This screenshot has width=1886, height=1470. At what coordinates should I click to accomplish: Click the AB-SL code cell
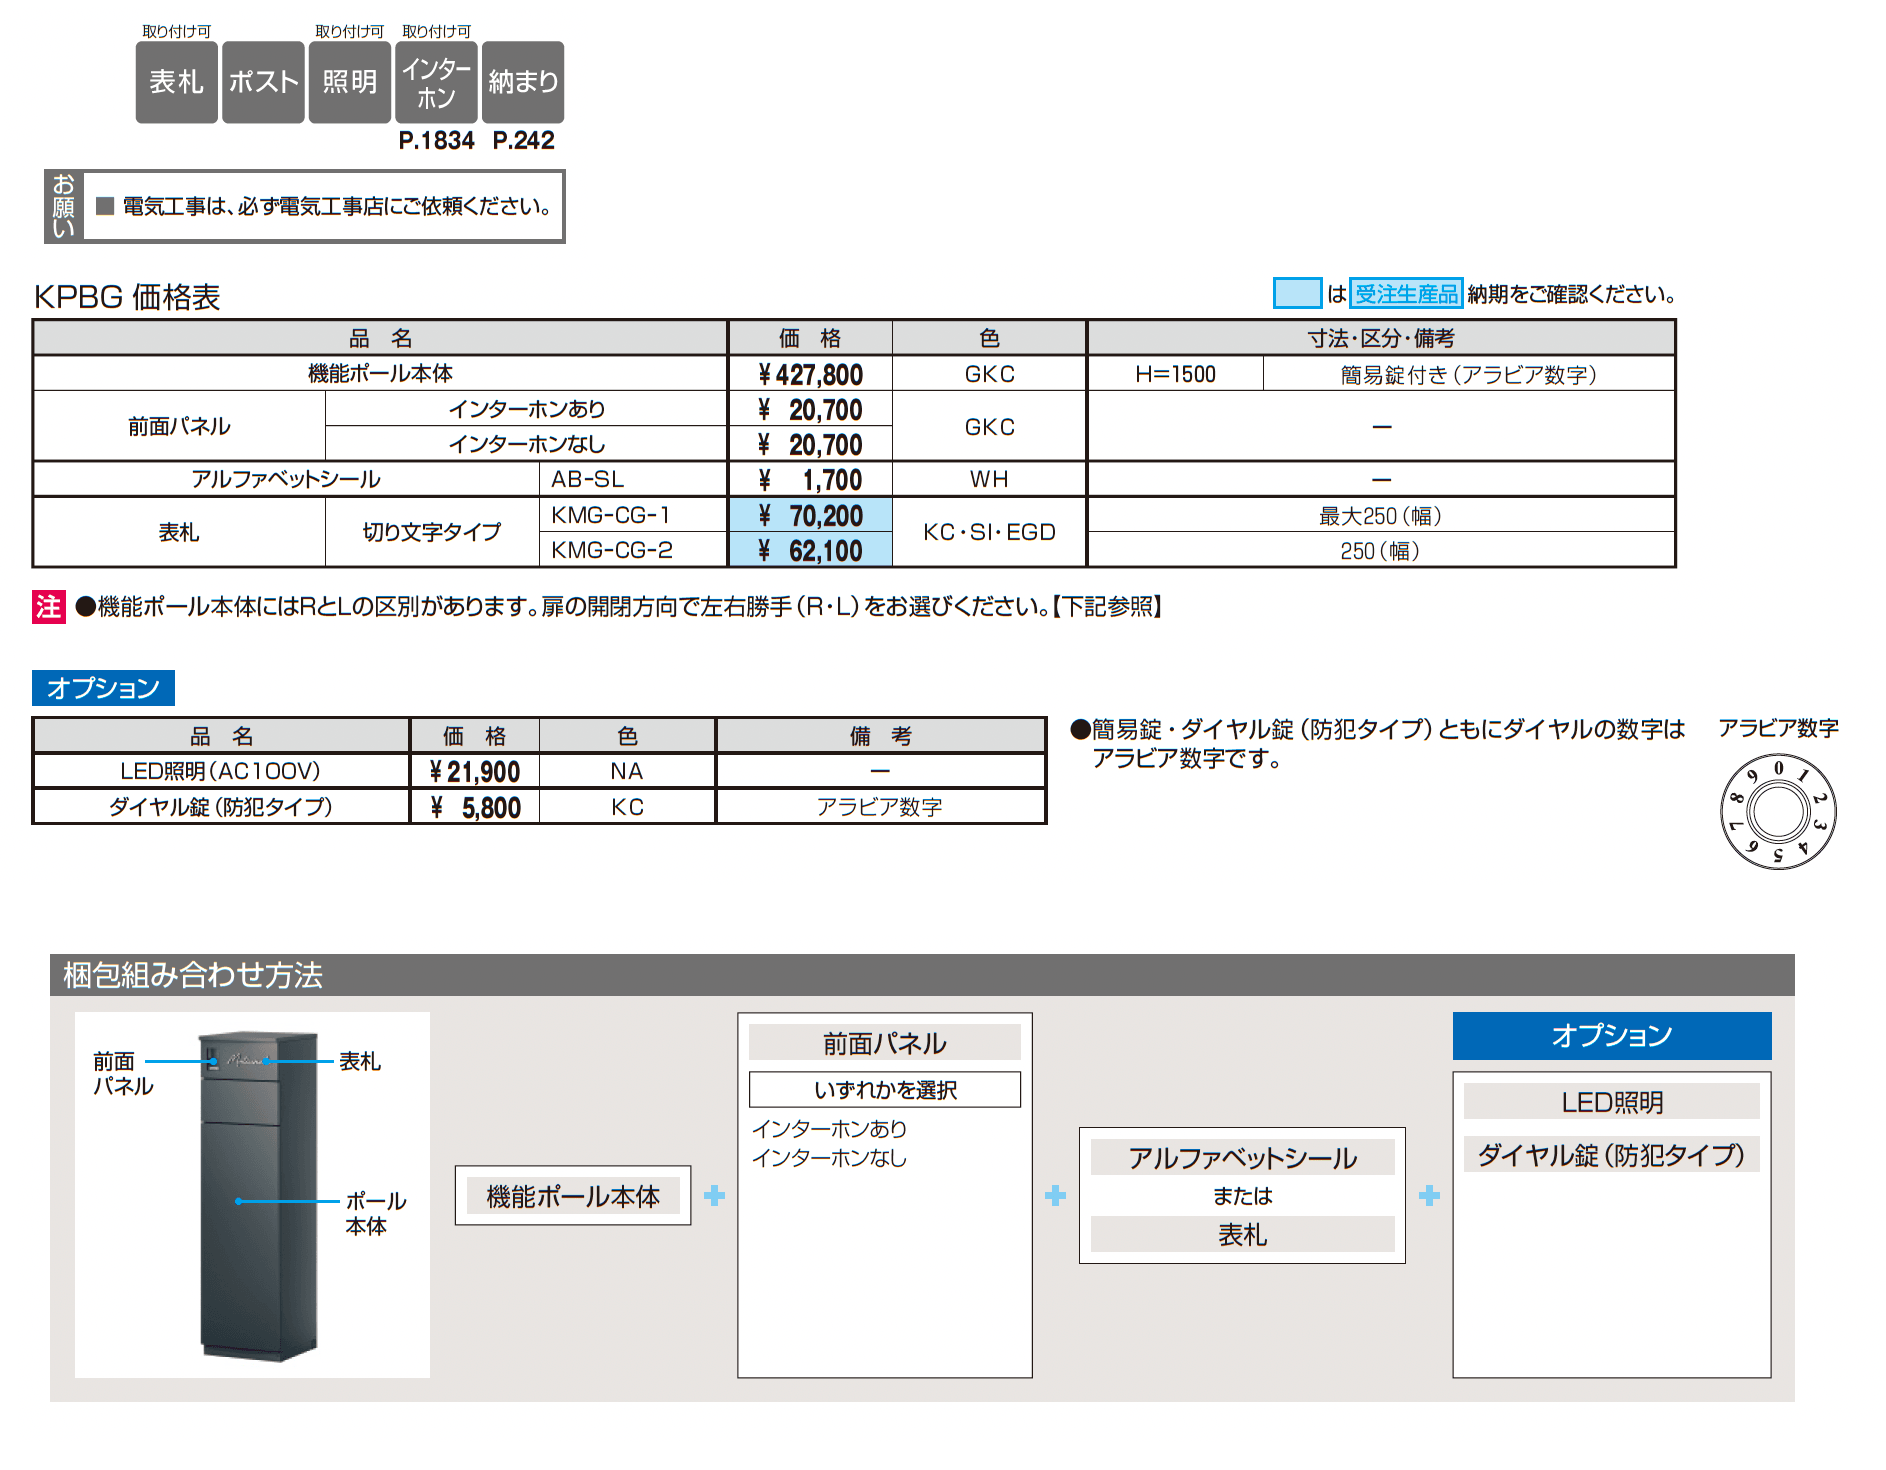(x=633, y=479)
